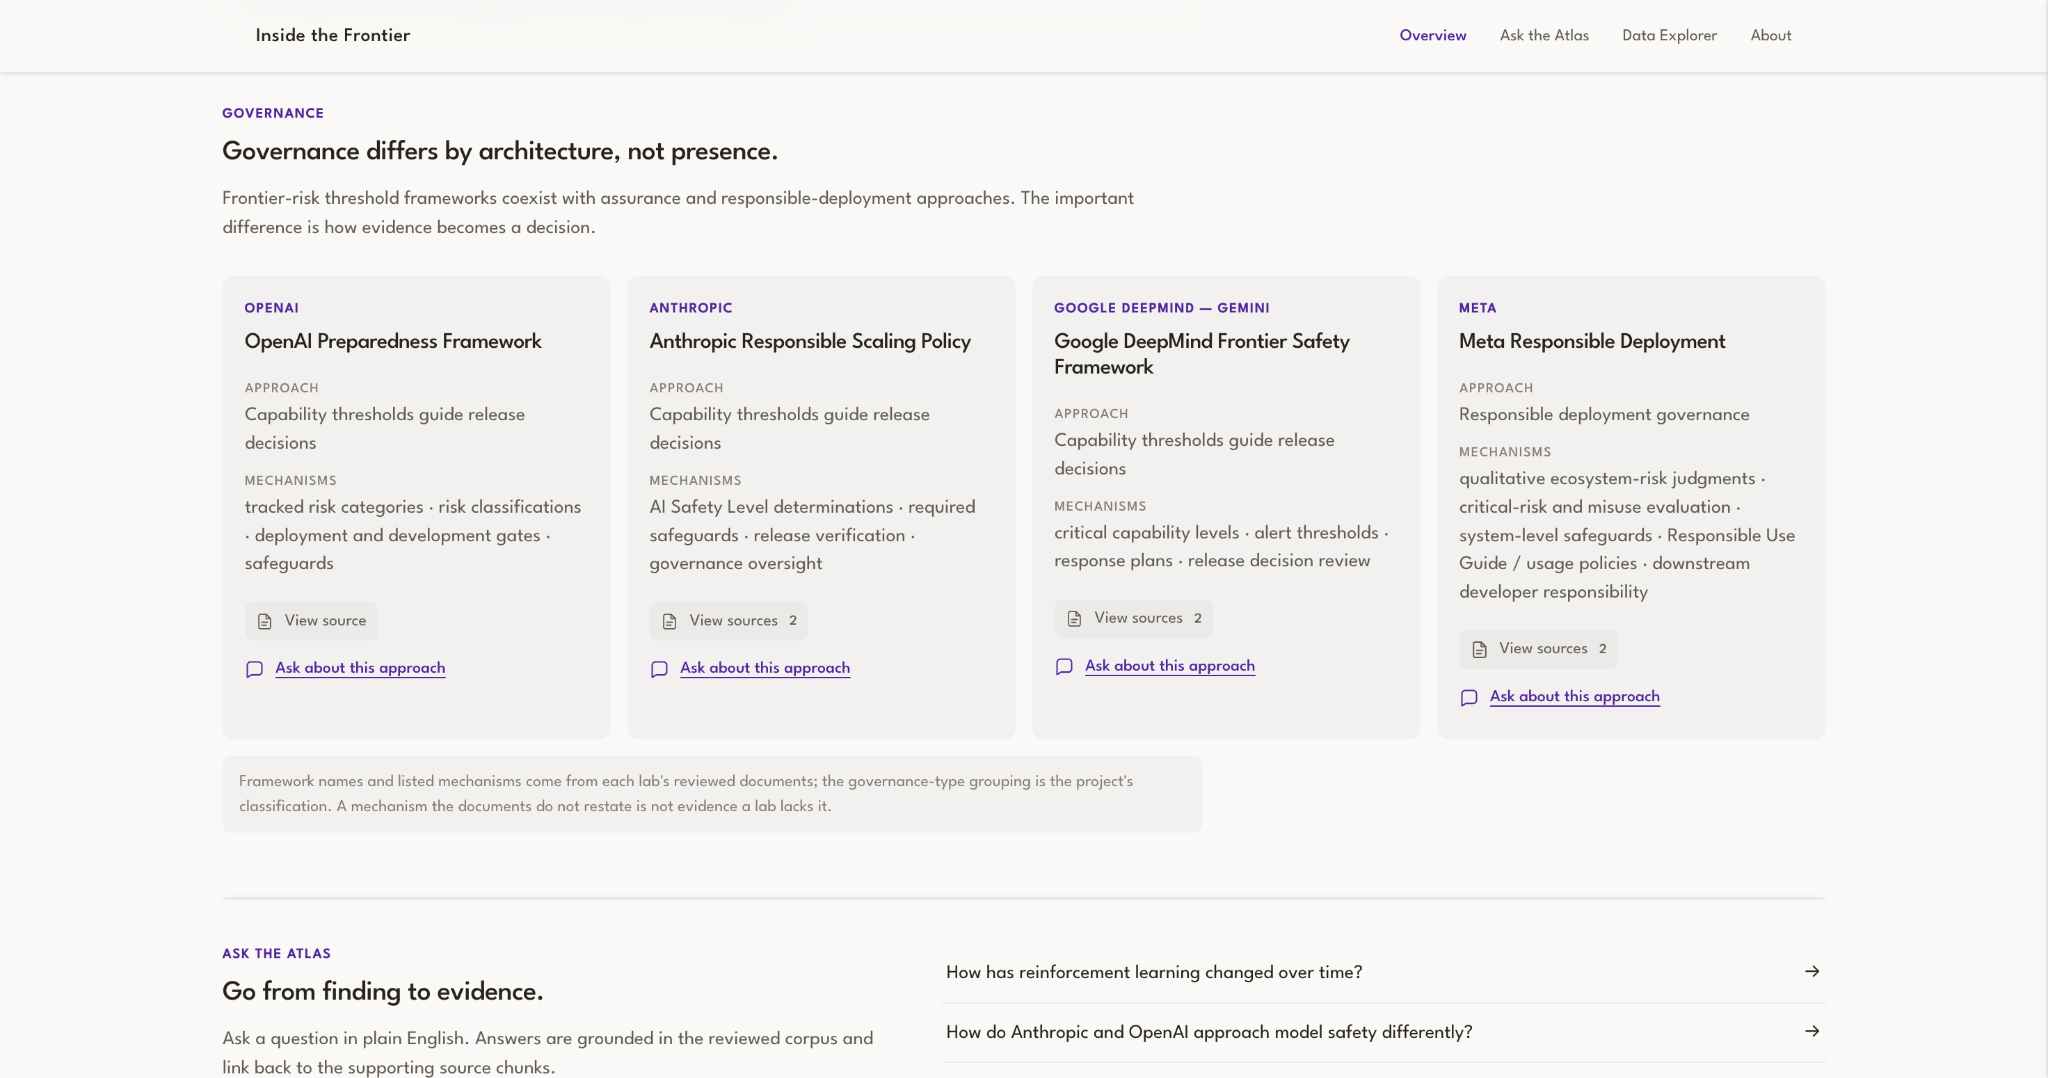Open the Overview nav tab
The width and height of the screenshot is (2048, 1078).
(x=1433, y=35)
